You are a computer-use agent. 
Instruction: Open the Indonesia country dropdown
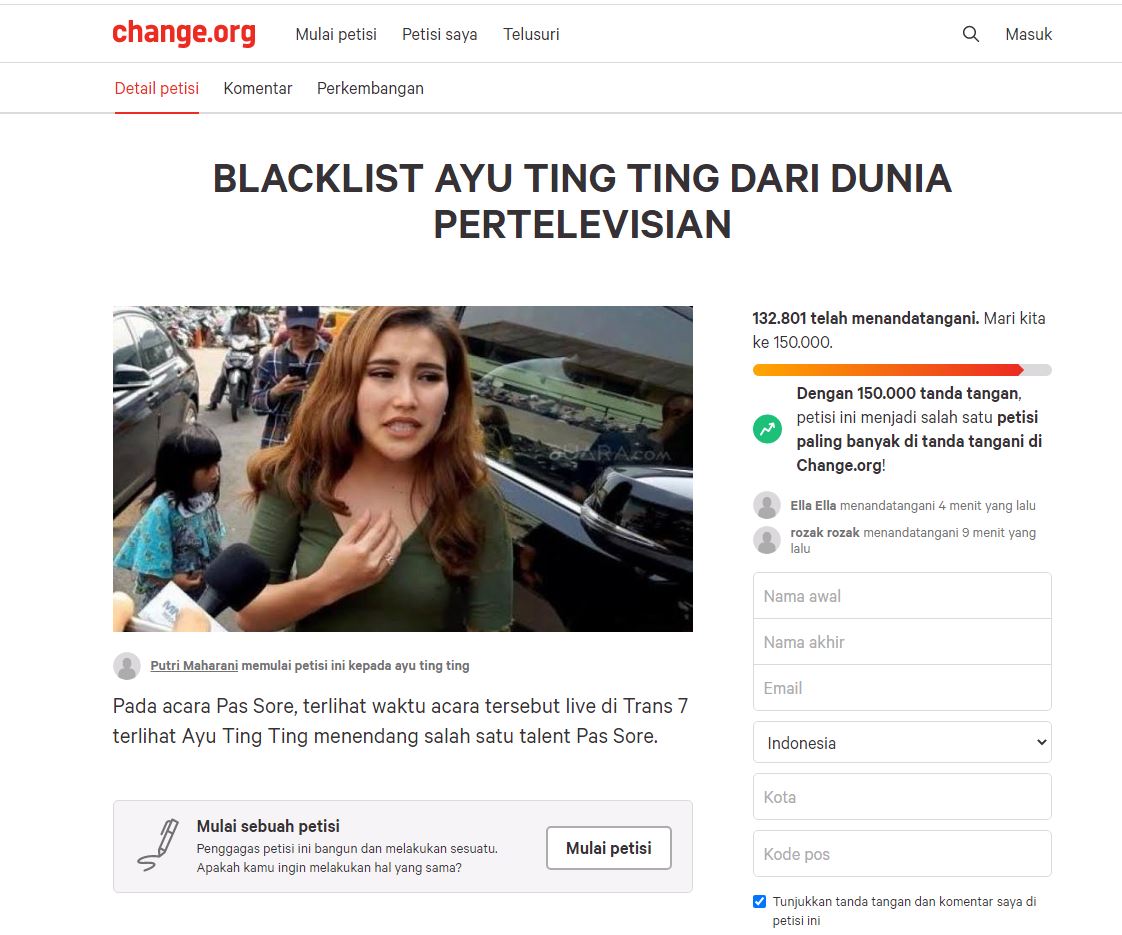[x=902, y=743]
